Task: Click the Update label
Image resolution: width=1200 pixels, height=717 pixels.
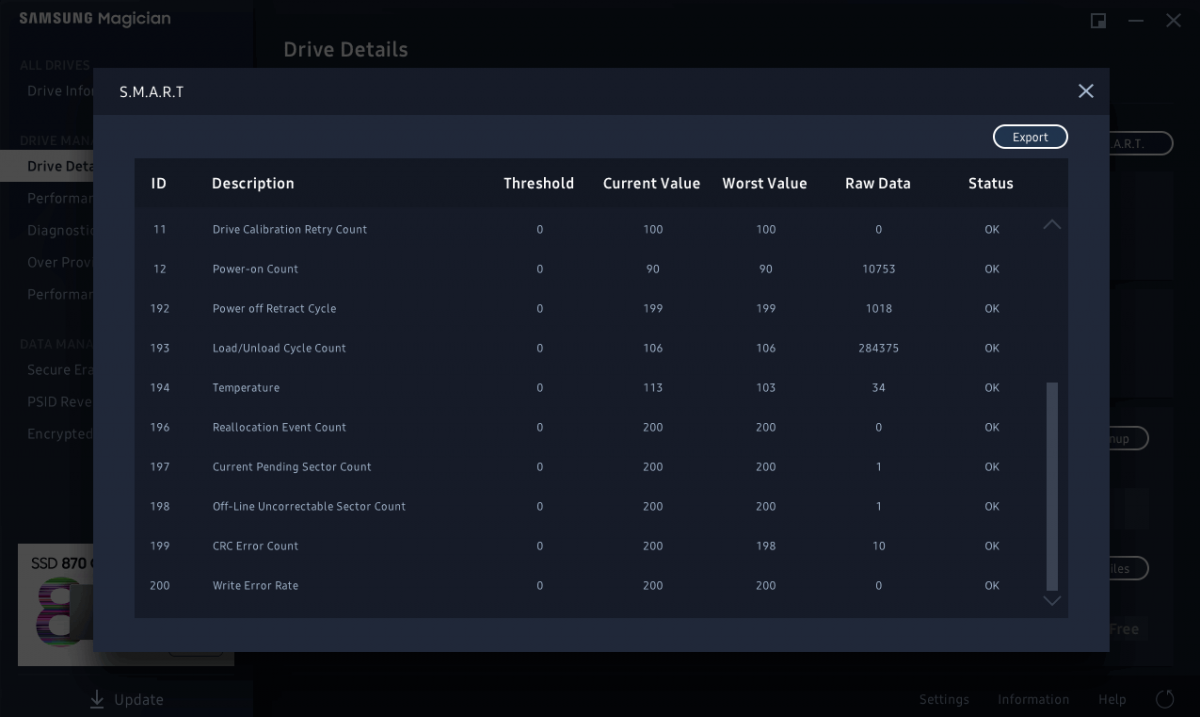Action: tap(139, 699)
